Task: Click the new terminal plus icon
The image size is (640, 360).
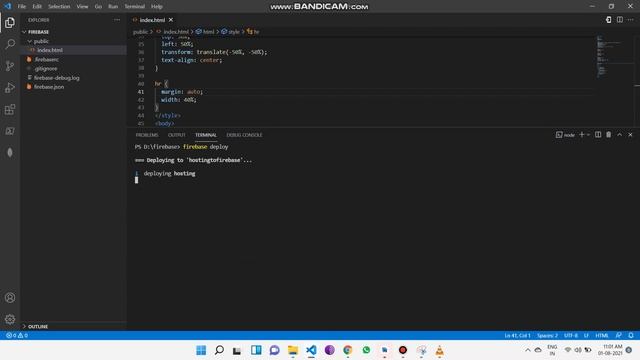Action: pyautogui.click(x=582, y=135)
